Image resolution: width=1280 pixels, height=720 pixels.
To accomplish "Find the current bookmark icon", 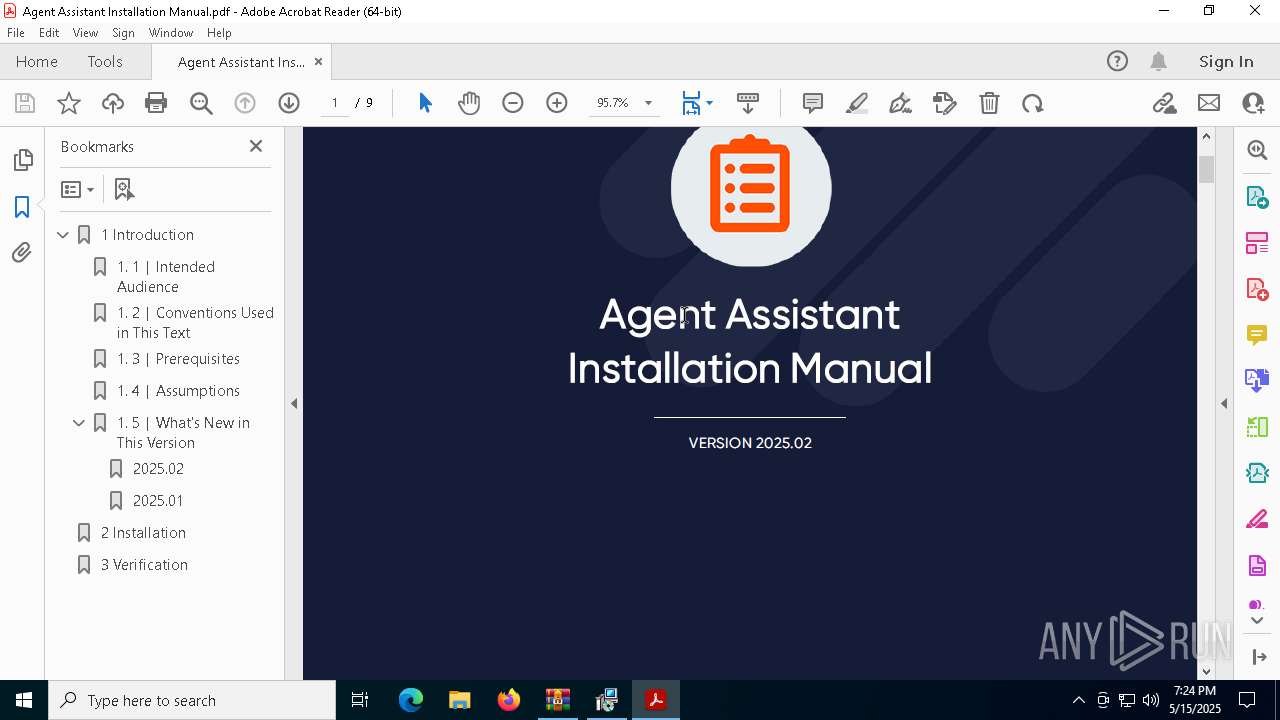I will pyautogui.click(x=124, y=189).
